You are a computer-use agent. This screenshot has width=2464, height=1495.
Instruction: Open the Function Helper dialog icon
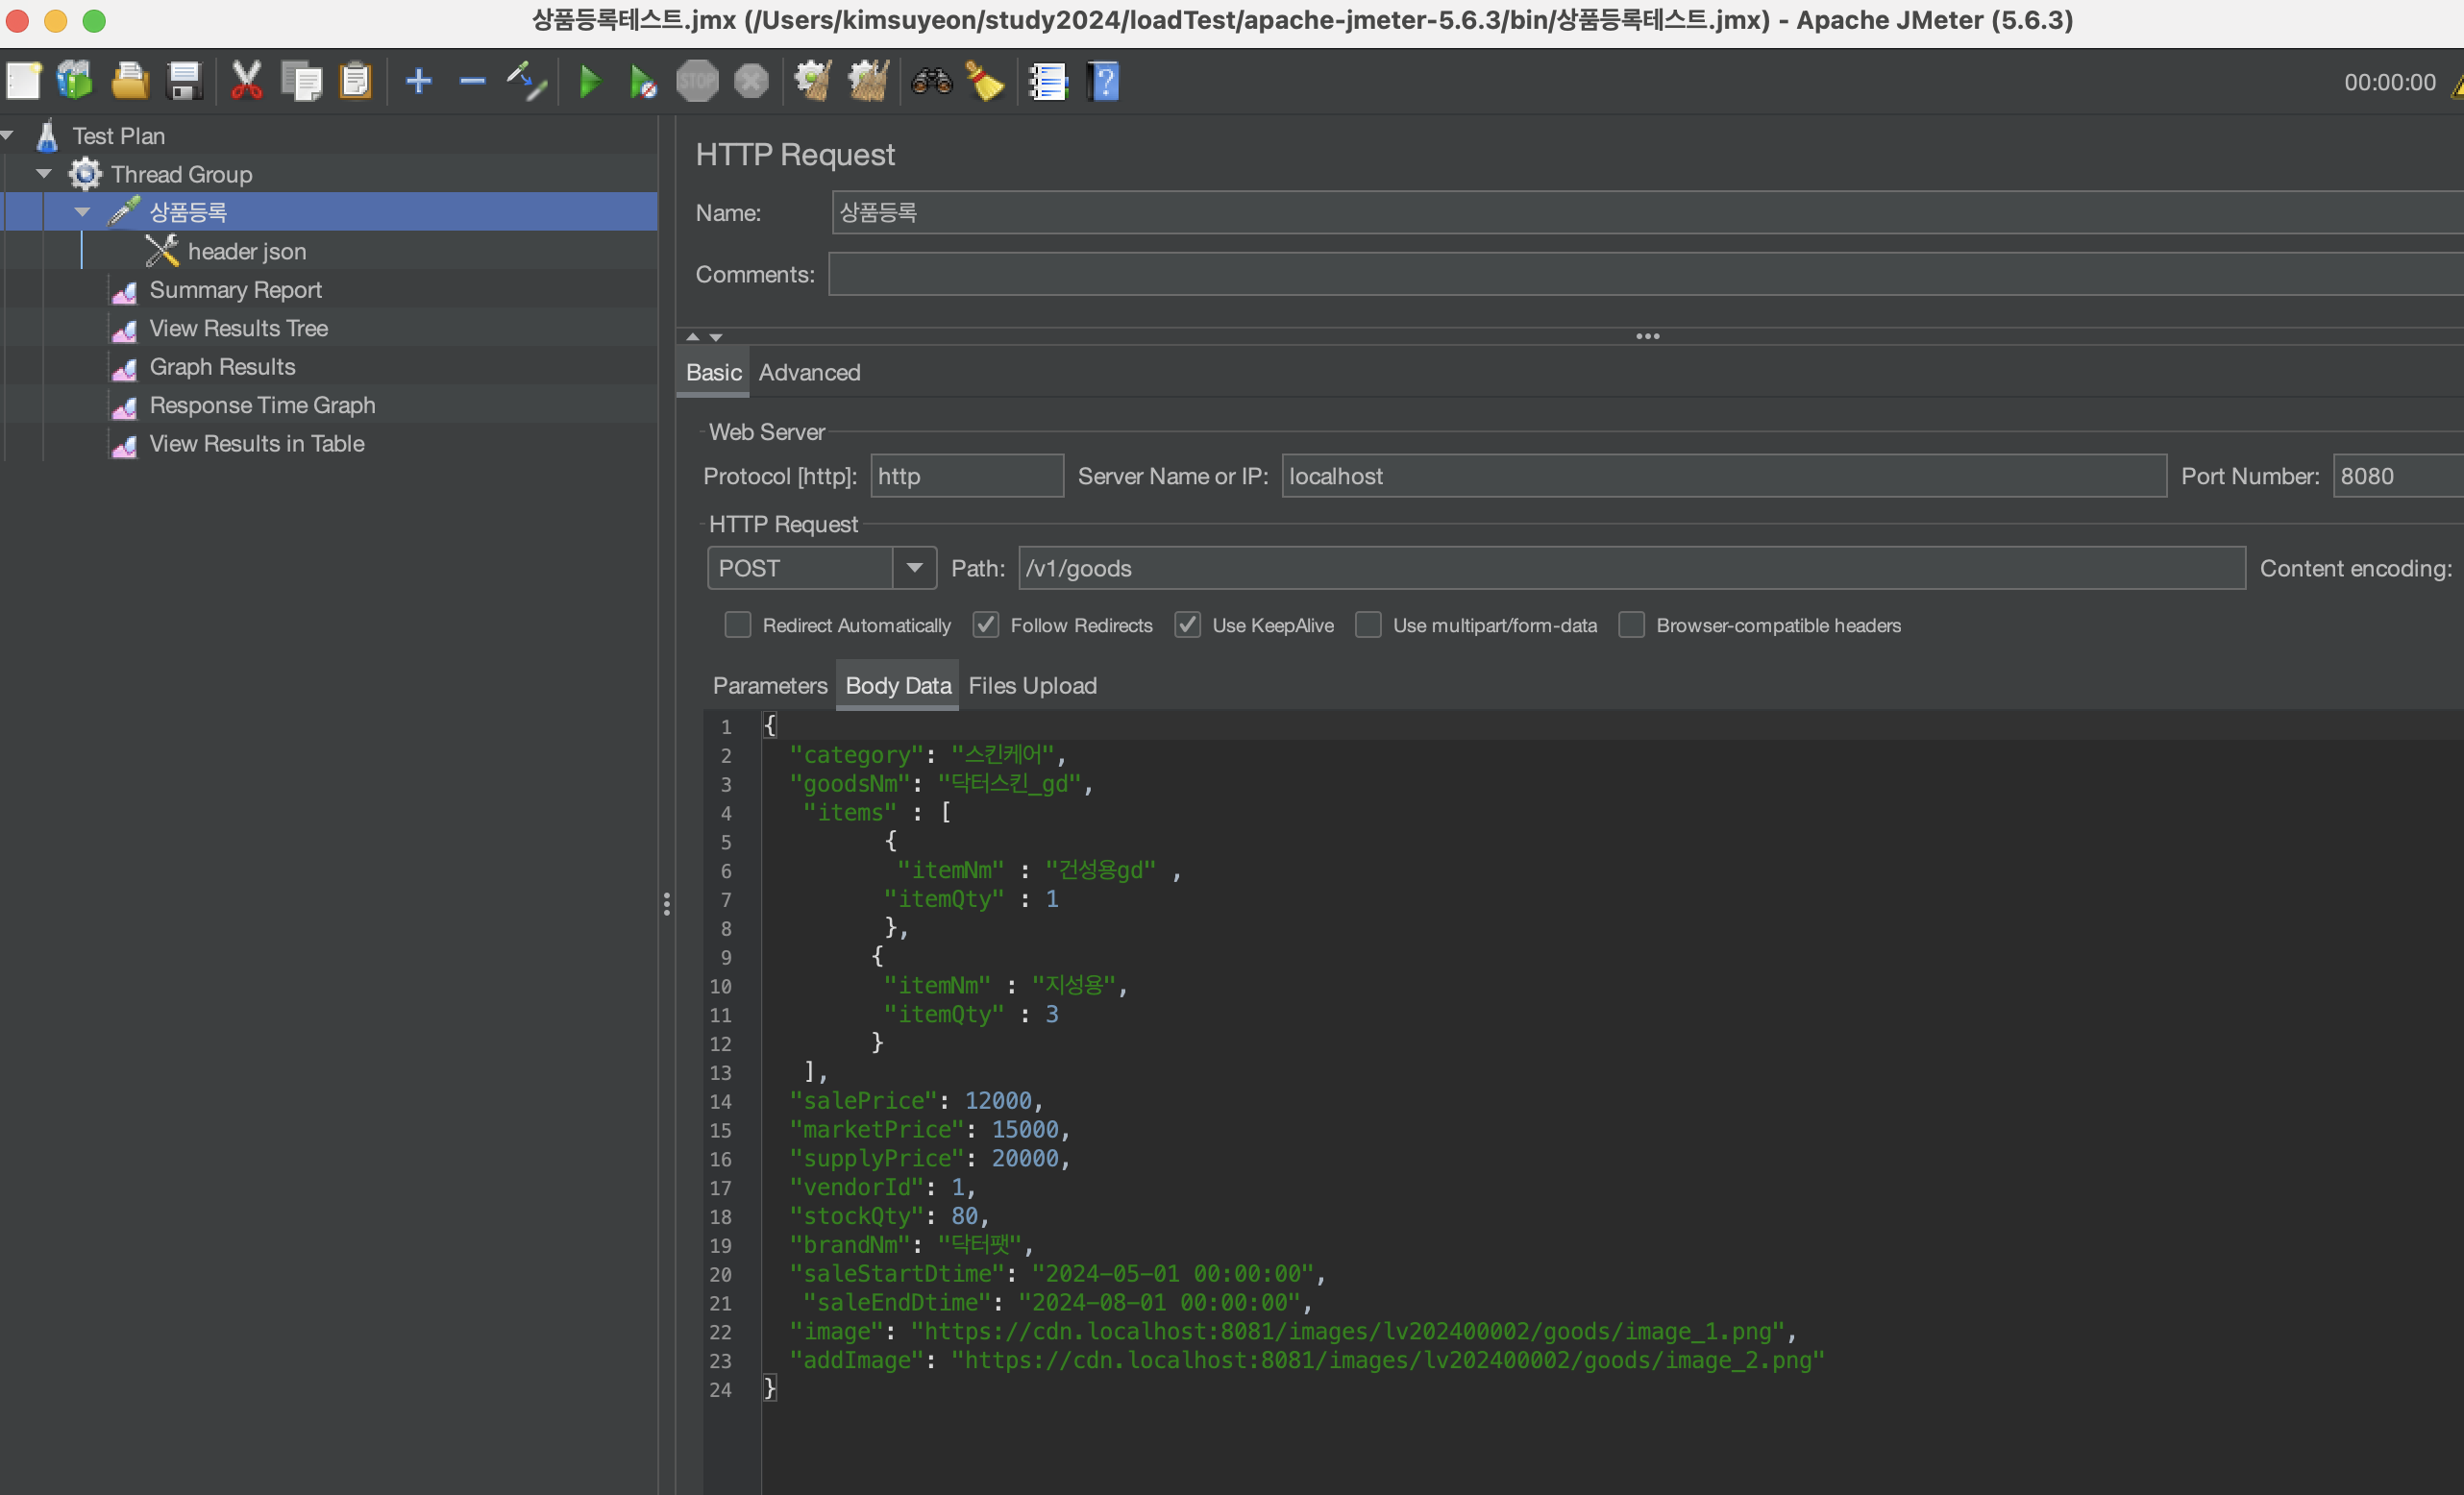1048,81
